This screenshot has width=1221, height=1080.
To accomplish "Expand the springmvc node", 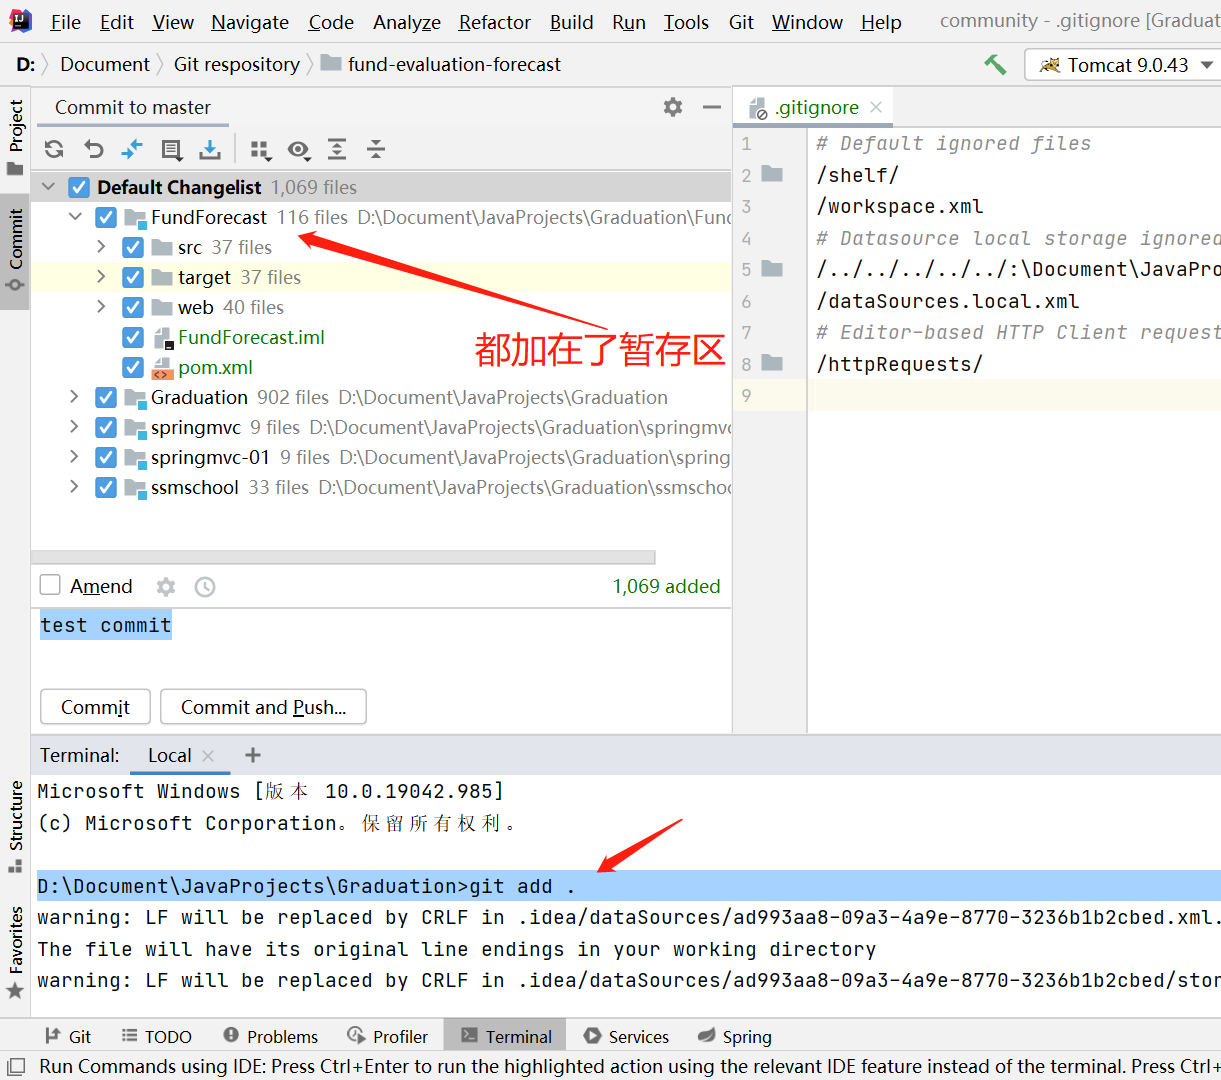I will [x=74, y=427].
